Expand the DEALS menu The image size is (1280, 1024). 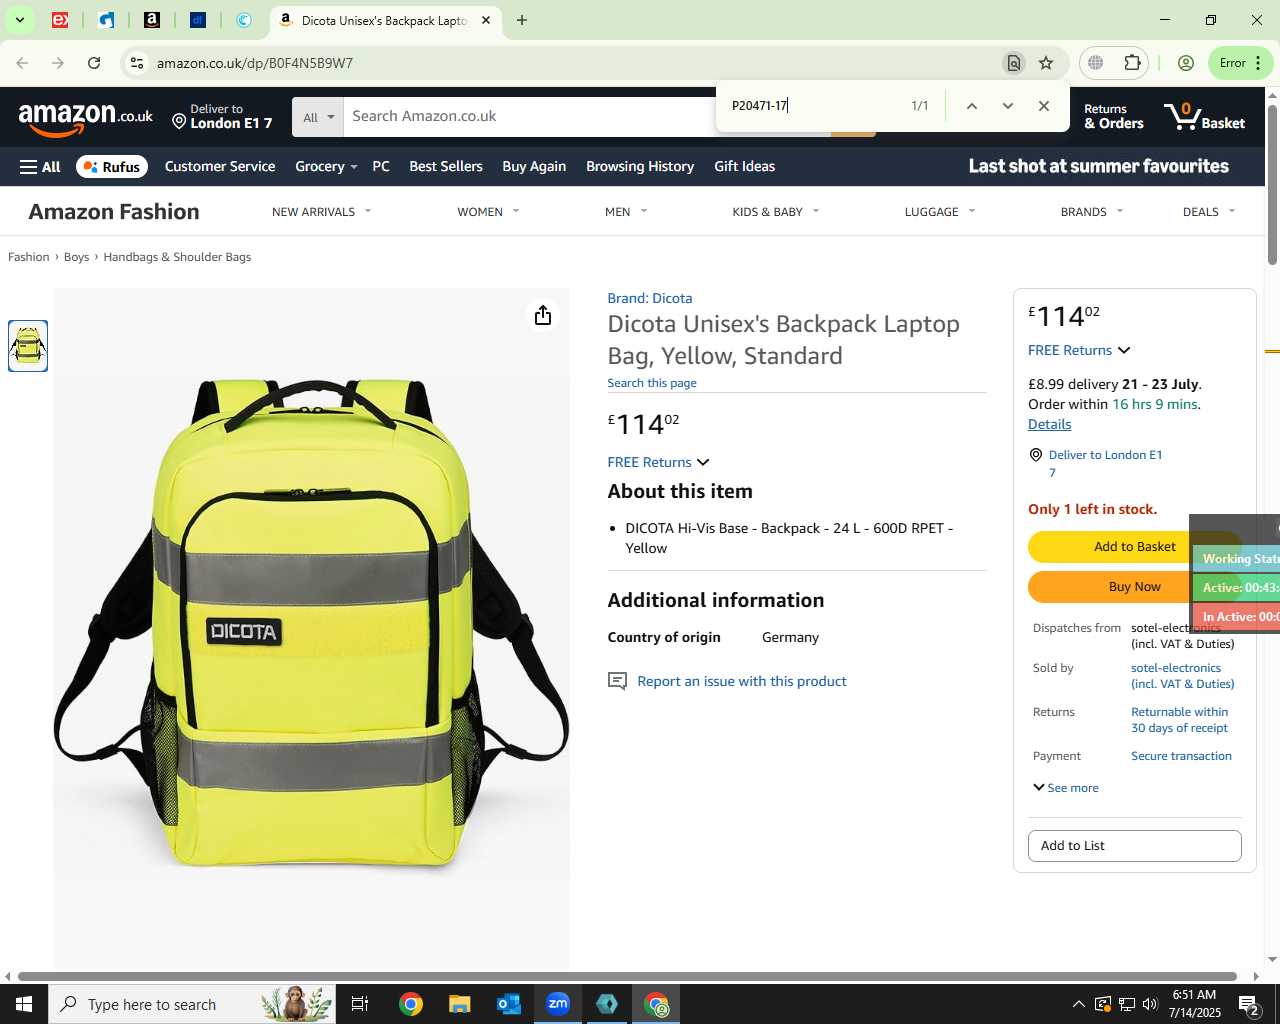click(1208, 212)
